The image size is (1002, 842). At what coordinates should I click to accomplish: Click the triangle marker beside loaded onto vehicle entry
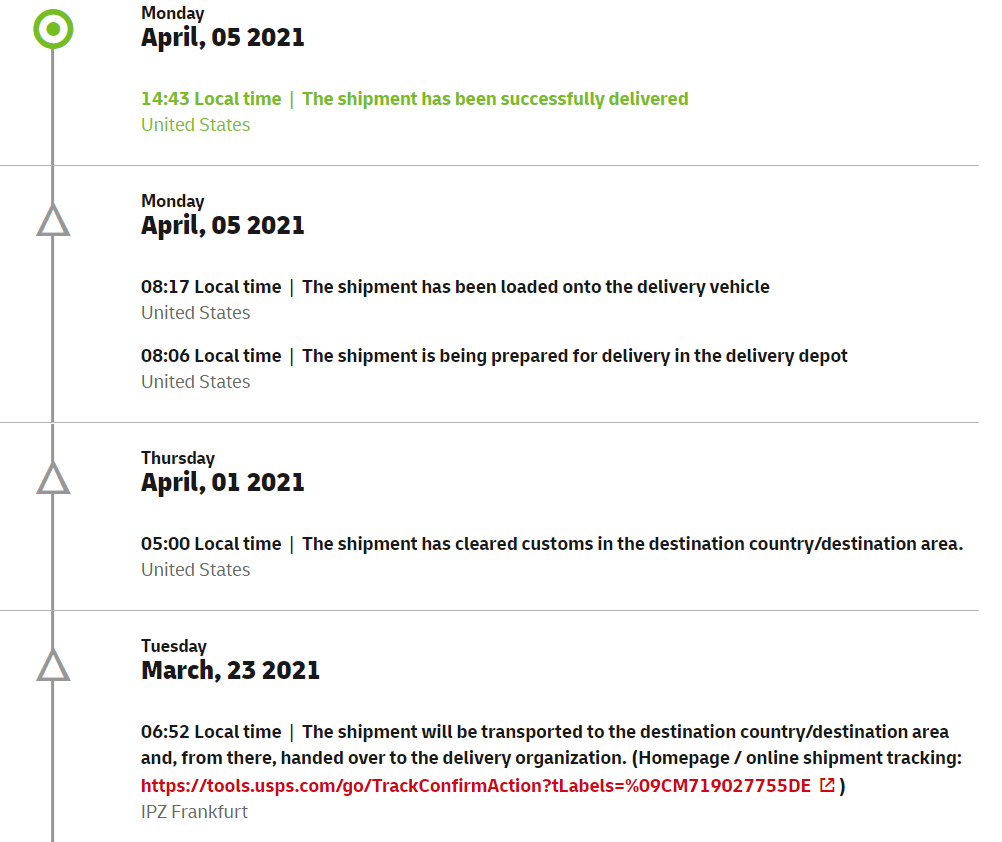coord(53,221)
